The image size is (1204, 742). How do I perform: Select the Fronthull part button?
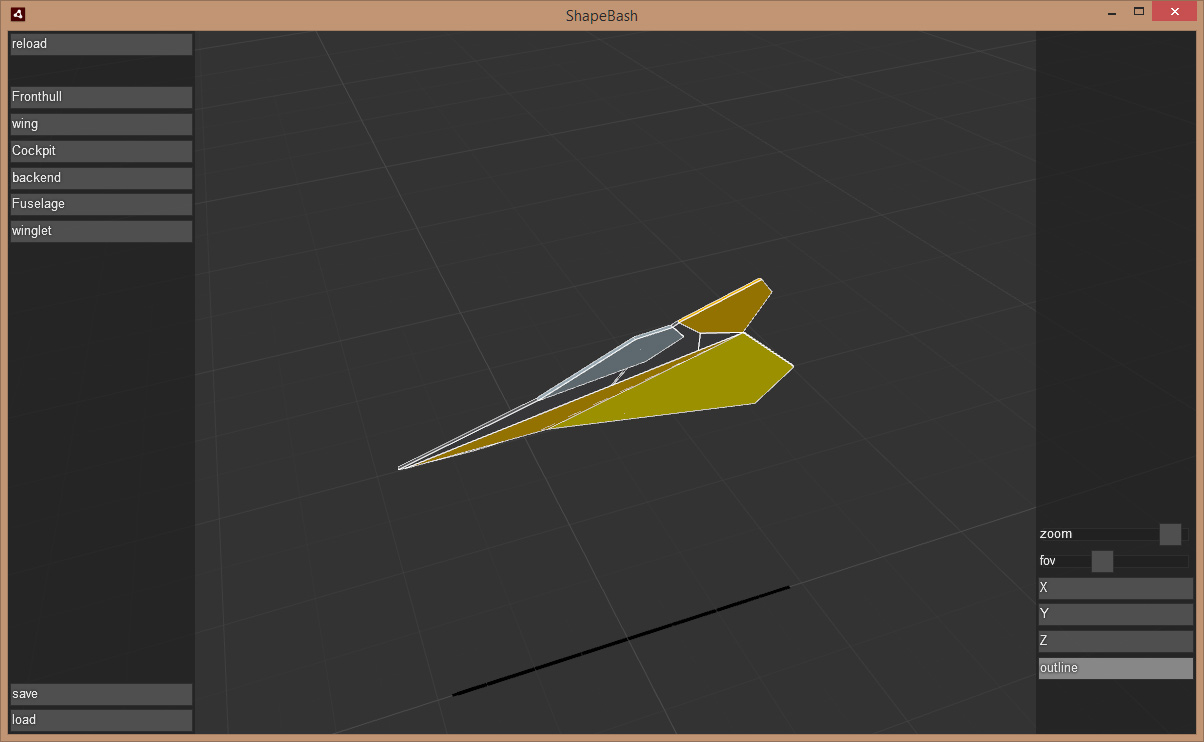(100, 97)
